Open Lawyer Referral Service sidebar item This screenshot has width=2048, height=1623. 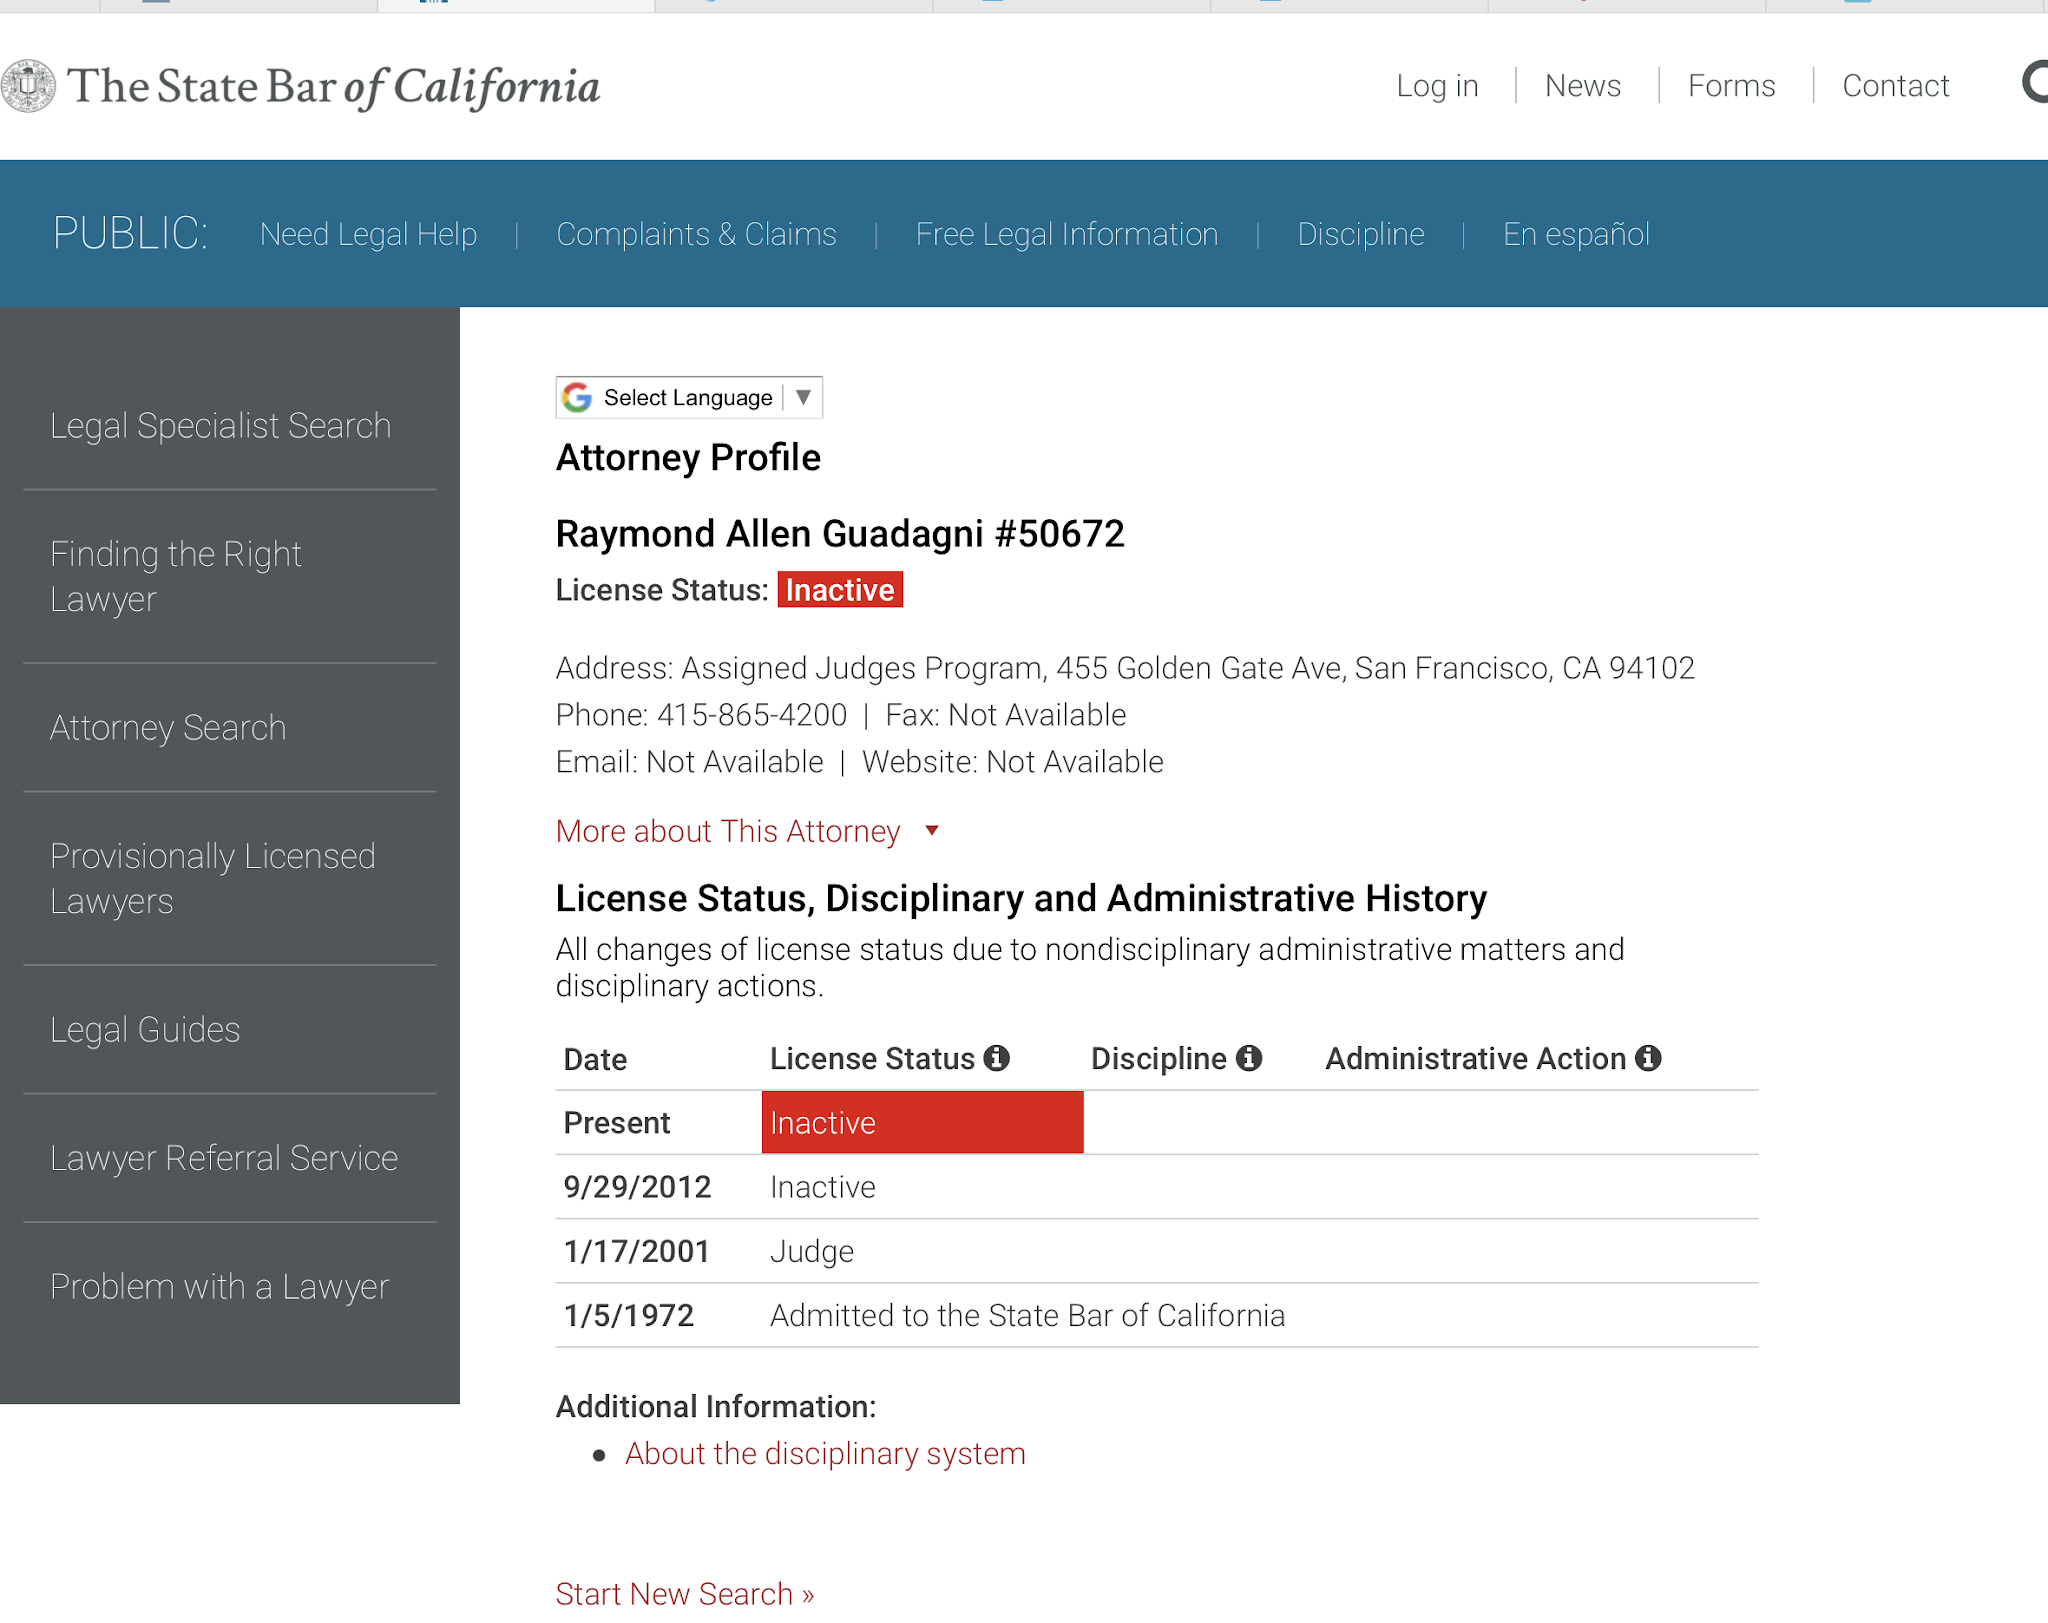pyautogui.click(x=224, y=1158)
